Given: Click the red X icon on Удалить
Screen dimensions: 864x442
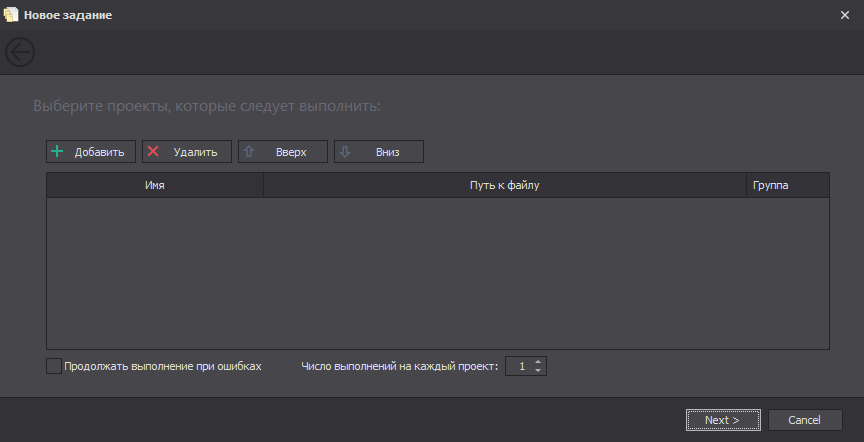Looking at the screenshot, I should (x=153, y=152).
